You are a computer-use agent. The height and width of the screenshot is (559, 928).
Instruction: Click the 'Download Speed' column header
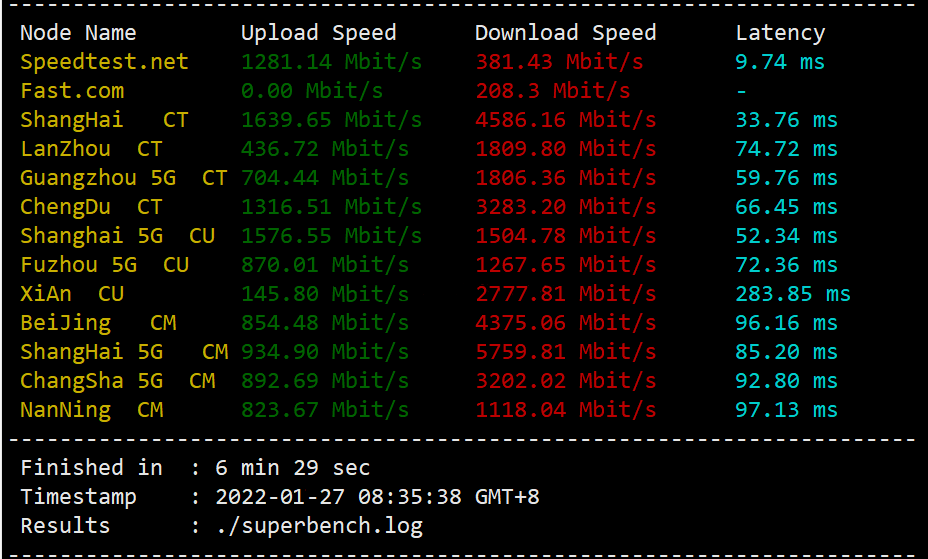tap(565, 33)
